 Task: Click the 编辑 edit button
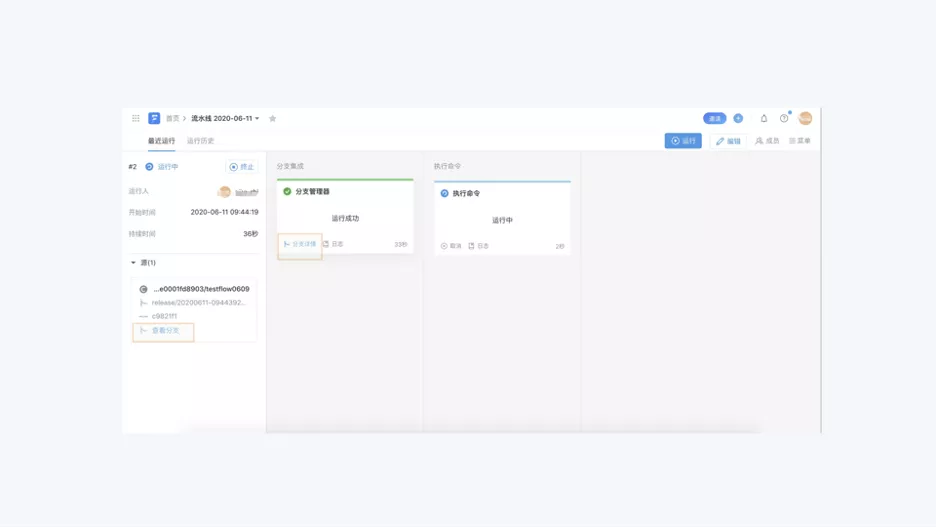click(x=728, y=141)
